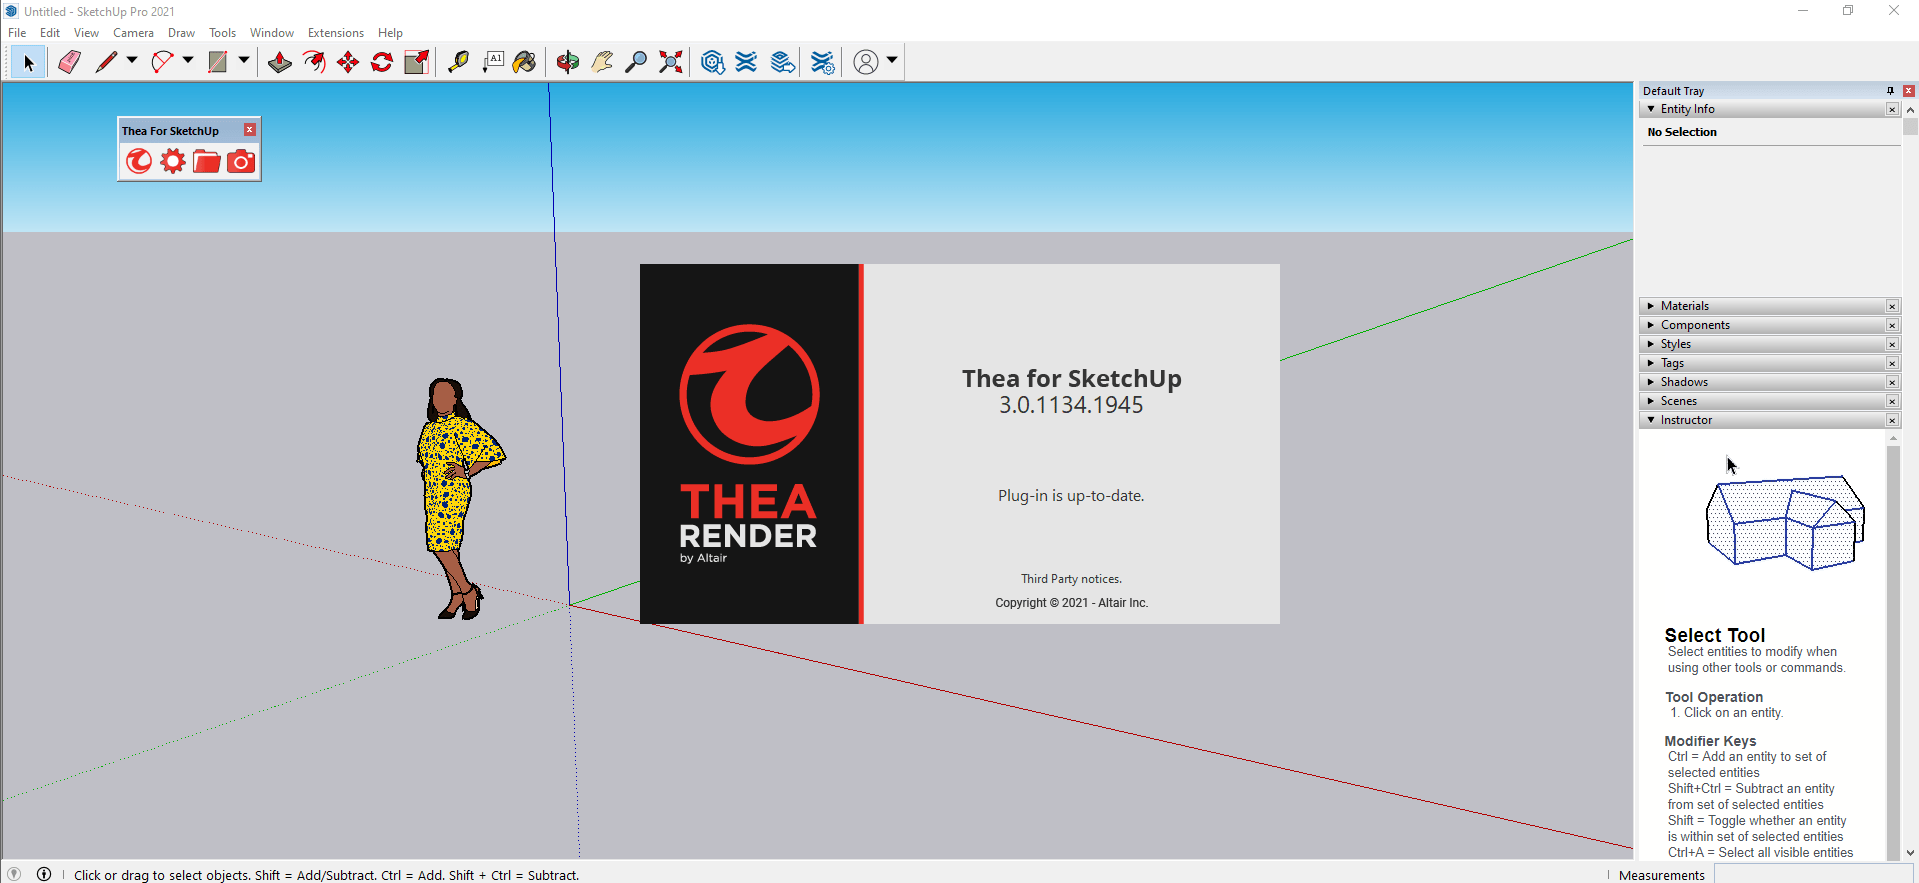This screenshot has height=883, width=1919.
Task: Select the Zoom magnifier tool
Action: point(636,62)
